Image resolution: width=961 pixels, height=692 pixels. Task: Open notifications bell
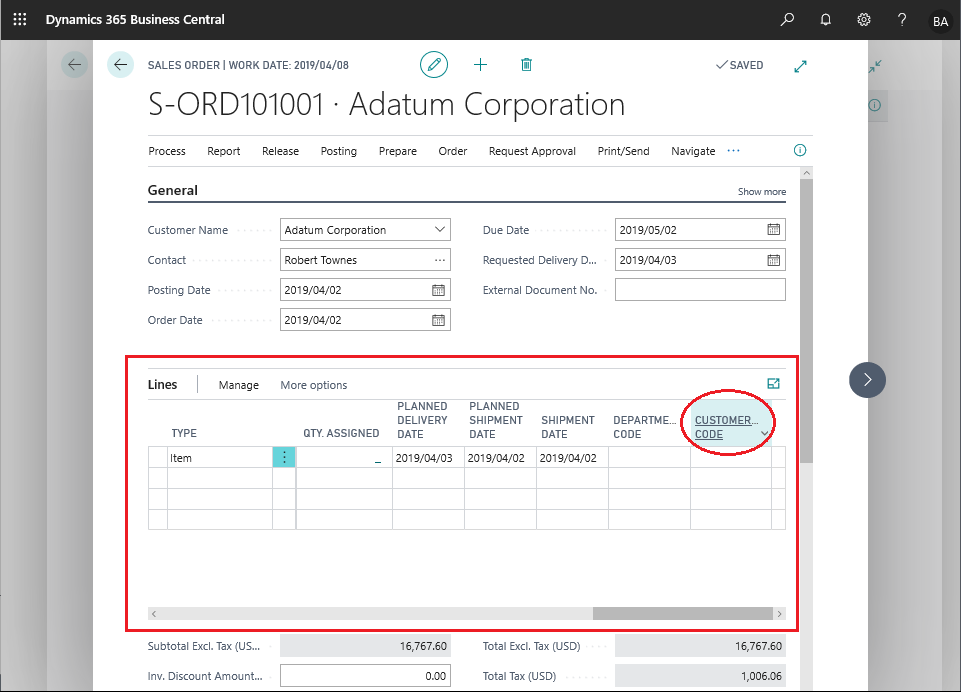[826, 20]
